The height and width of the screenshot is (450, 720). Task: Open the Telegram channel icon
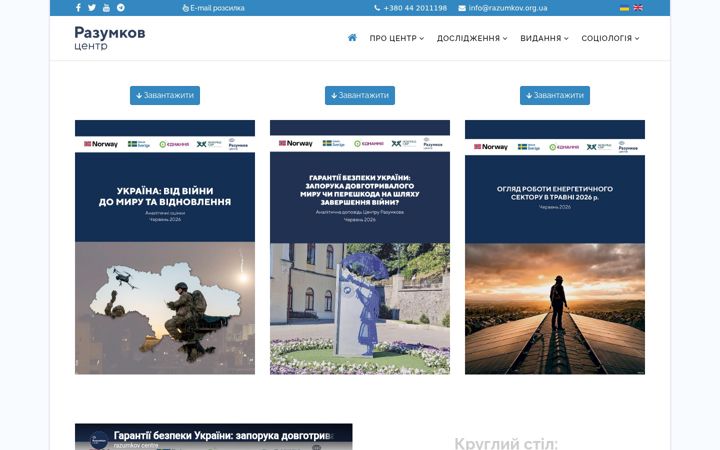tap(121, 8)
